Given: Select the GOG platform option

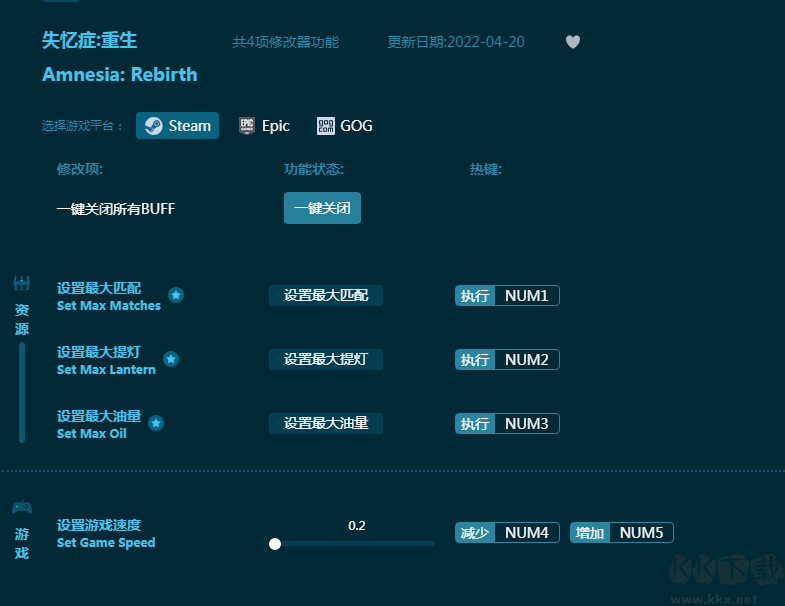Looking at the screenshot, I should pos(344,126).
